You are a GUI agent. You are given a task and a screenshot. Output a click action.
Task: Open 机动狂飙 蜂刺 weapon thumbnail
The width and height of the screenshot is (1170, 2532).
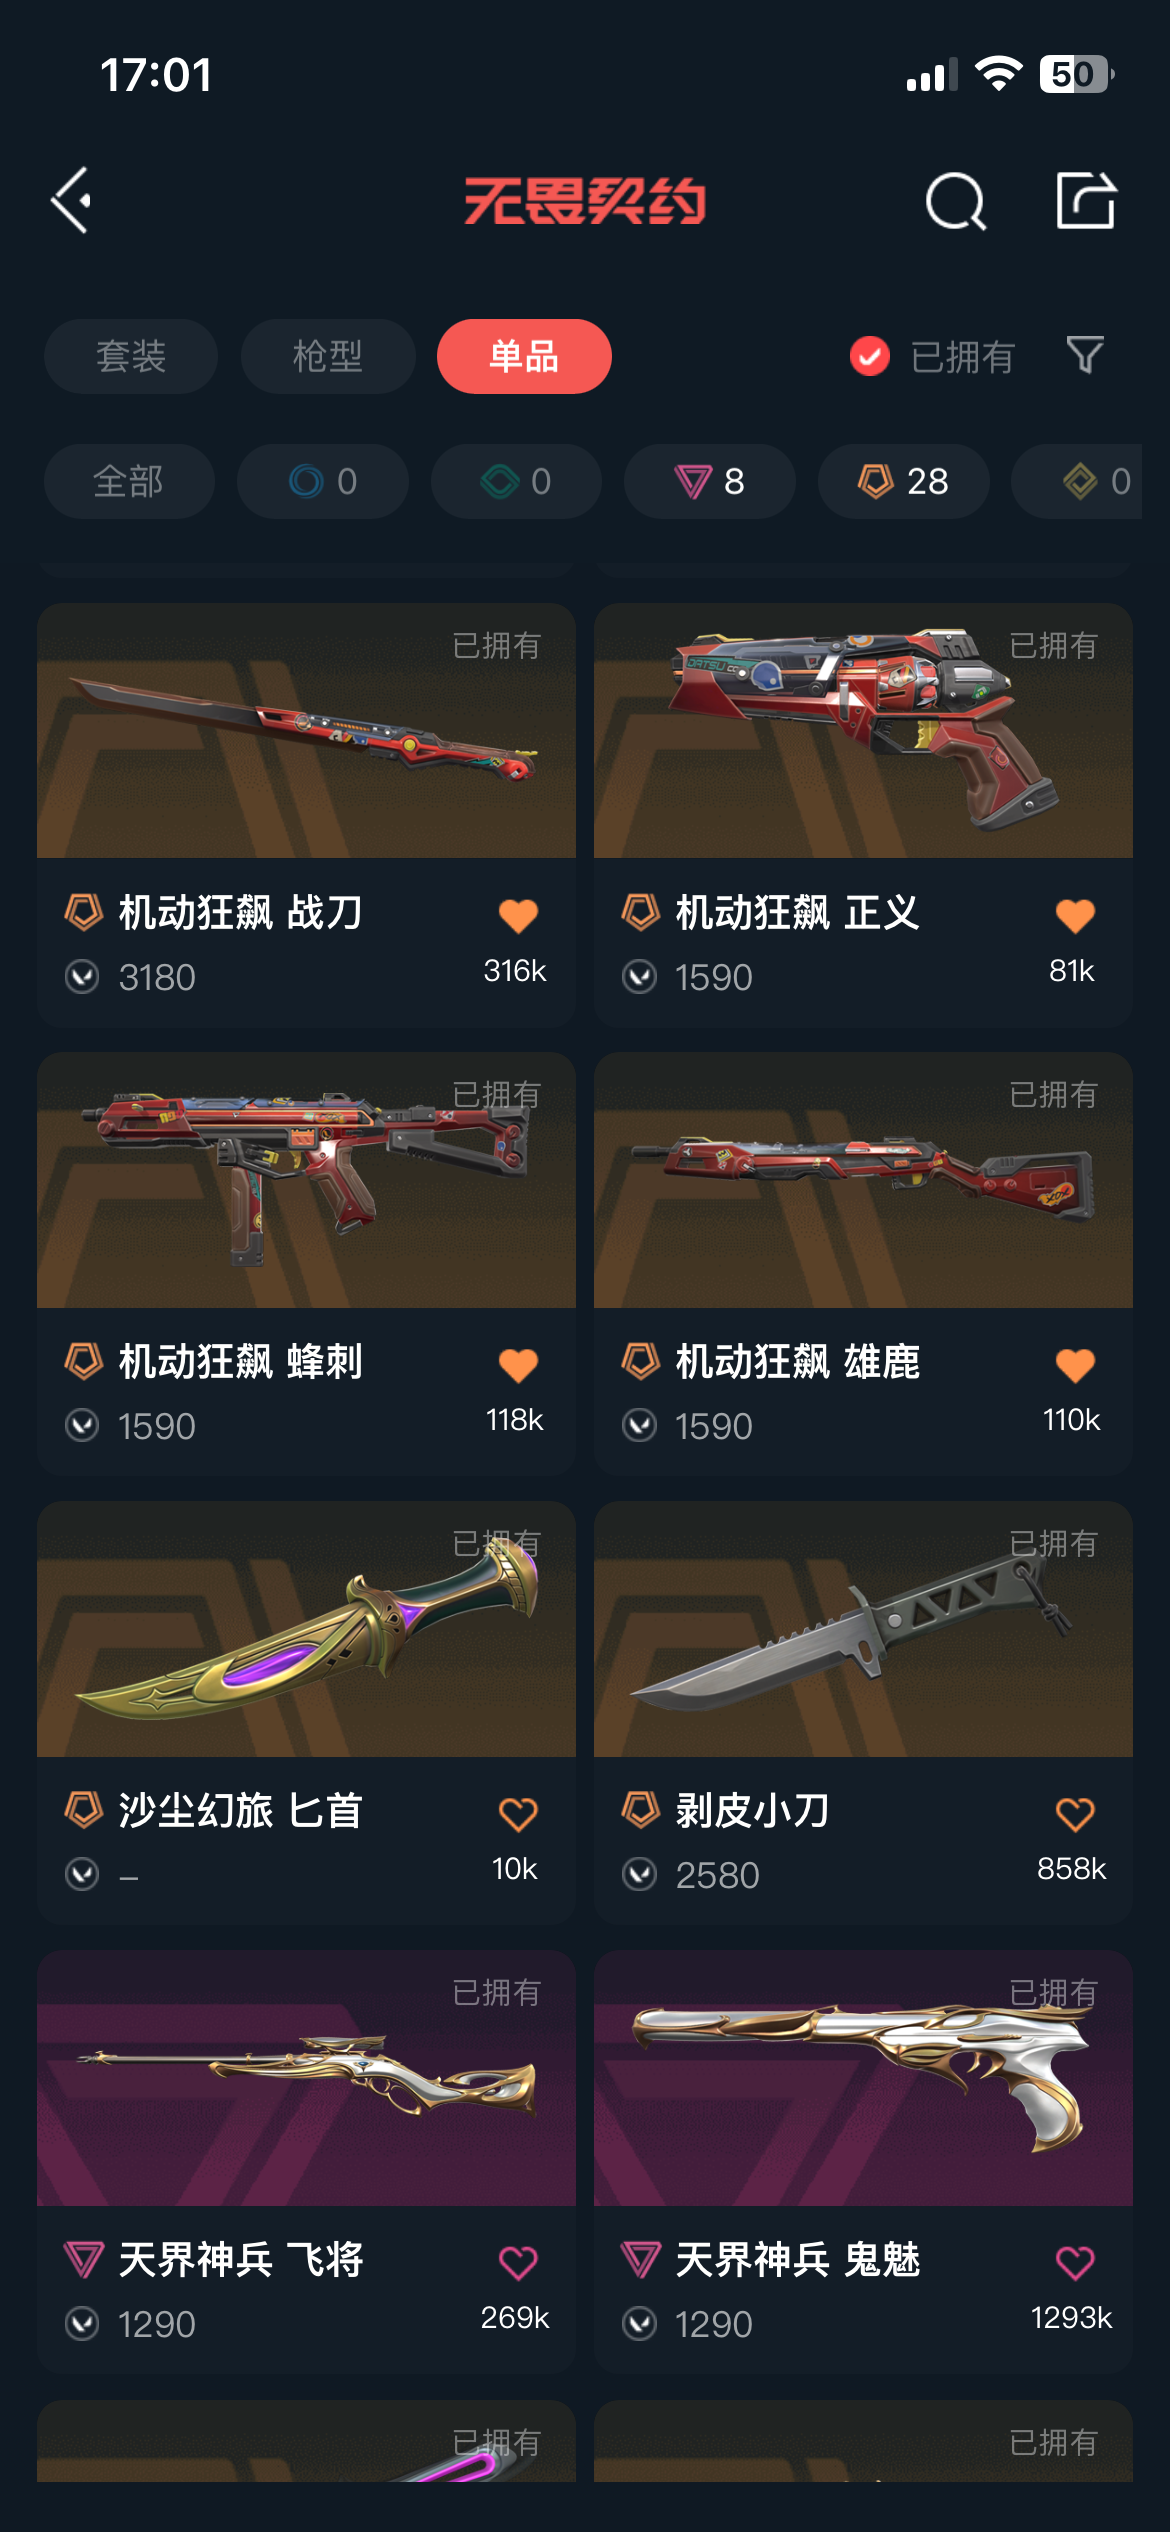coord(306,1180)
